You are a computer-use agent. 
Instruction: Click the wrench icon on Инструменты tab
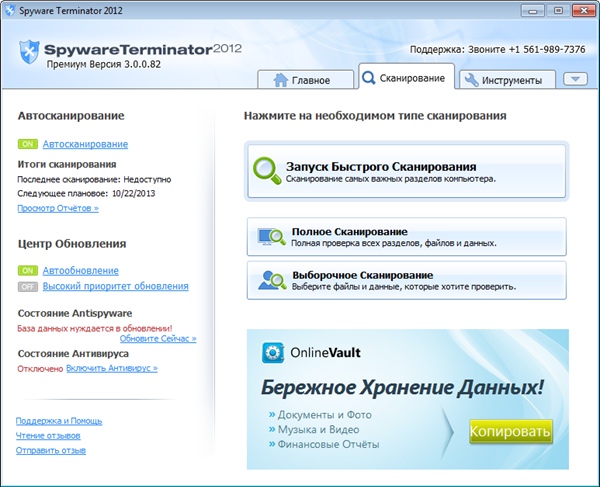pos(470,79)
